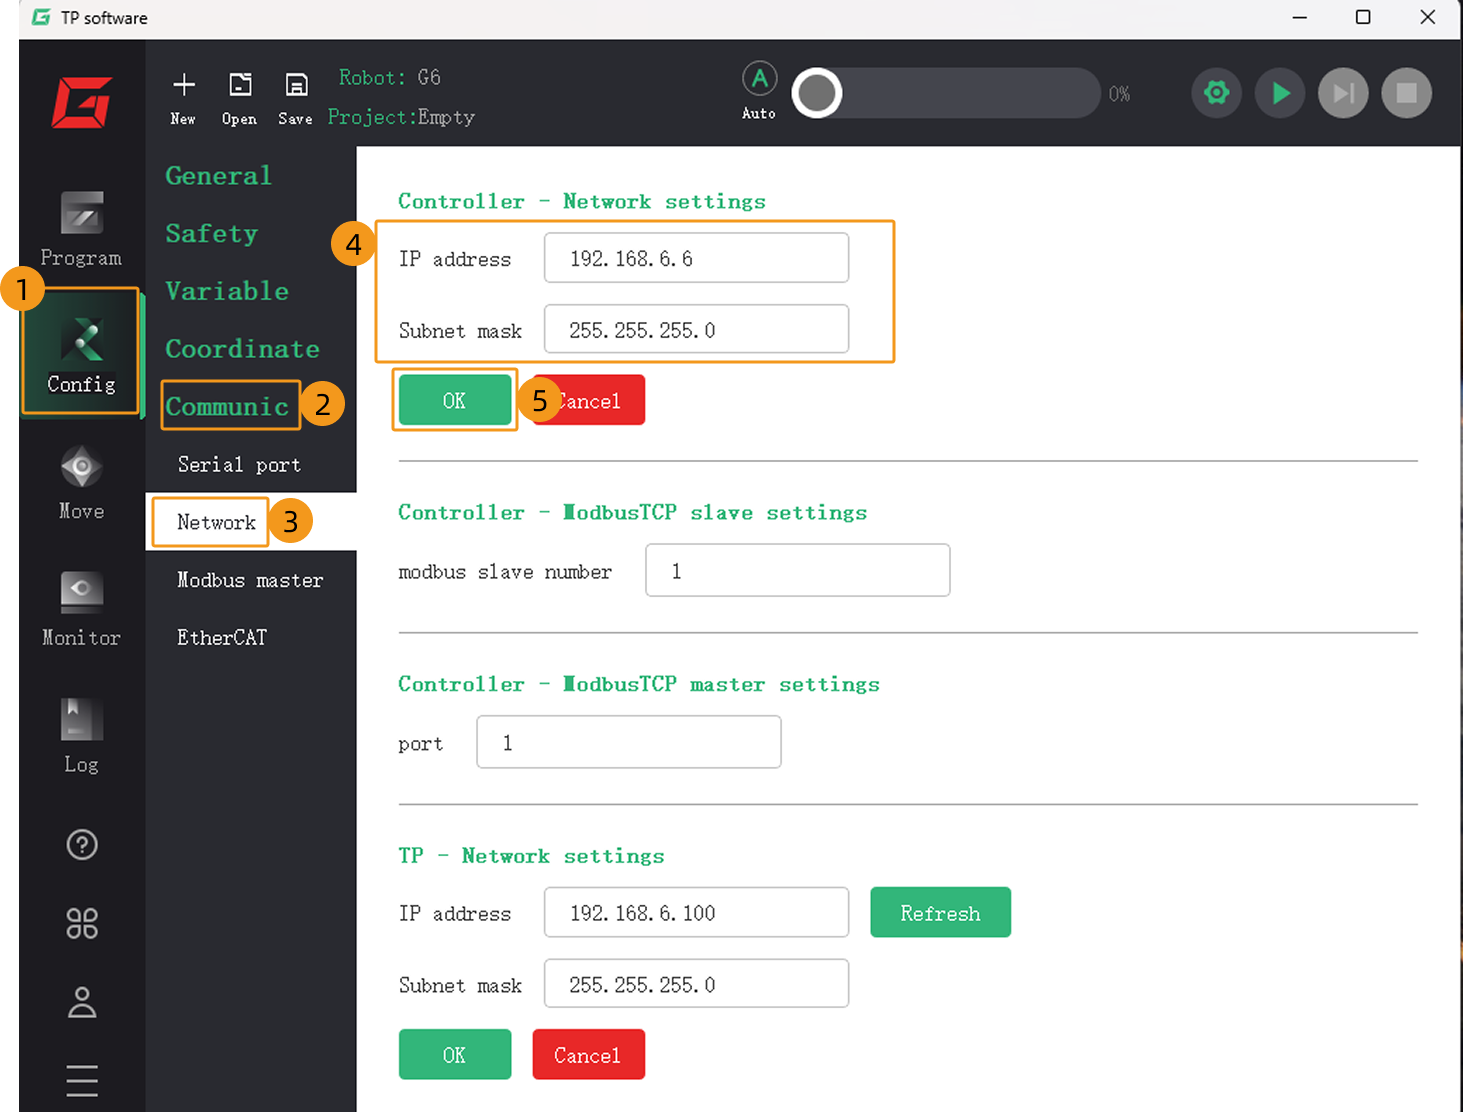
Task: Click the Save project icon
Action: click(296, 97)
